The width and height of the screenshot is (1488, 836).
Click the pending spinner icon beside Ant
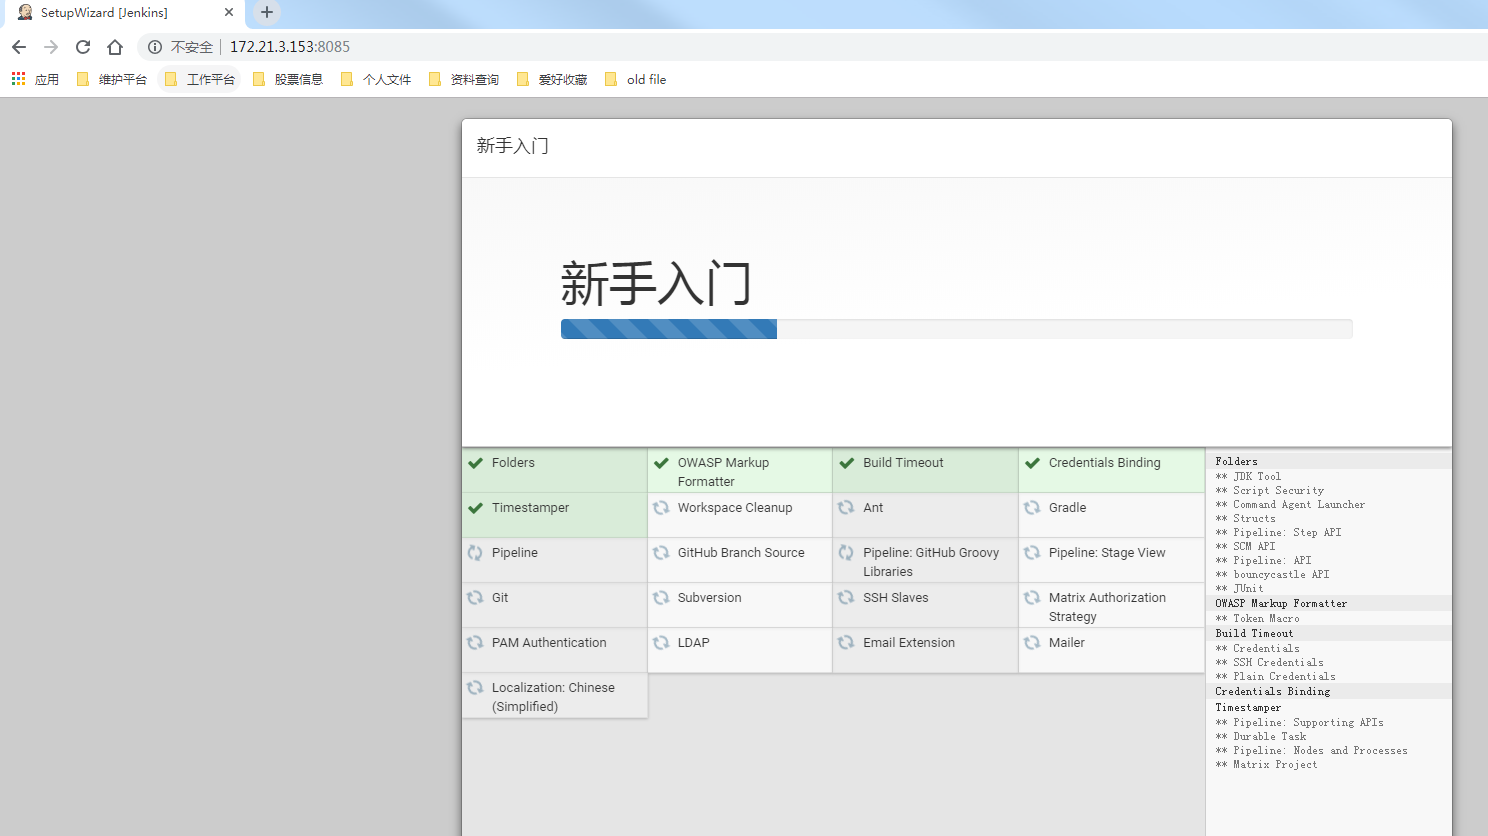[x=847, y=508]
